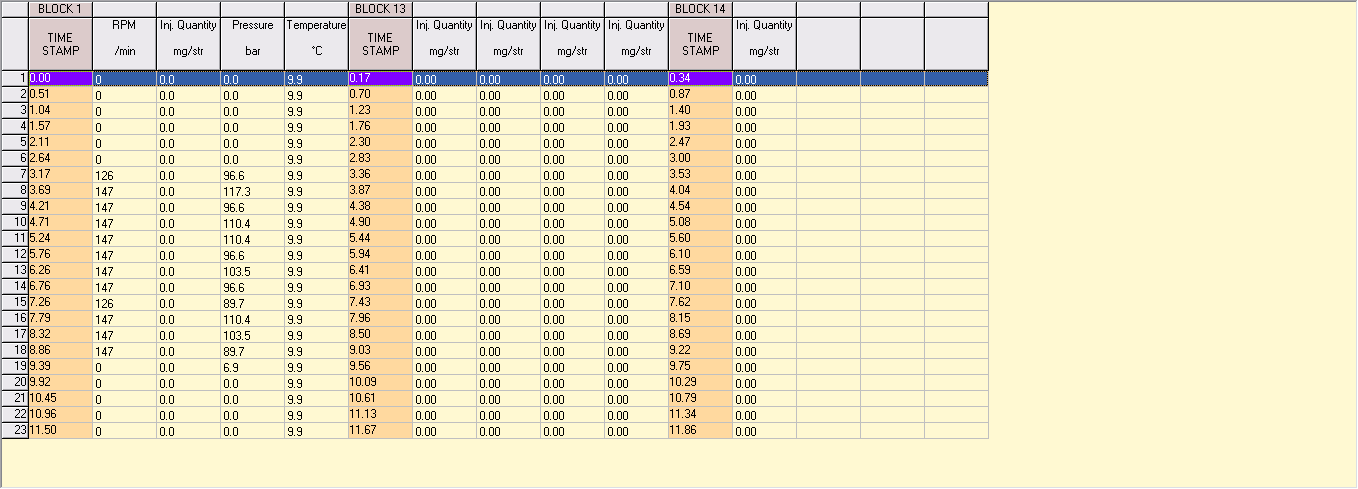
Task: Select row header number 12
Action: coord(15,254)
